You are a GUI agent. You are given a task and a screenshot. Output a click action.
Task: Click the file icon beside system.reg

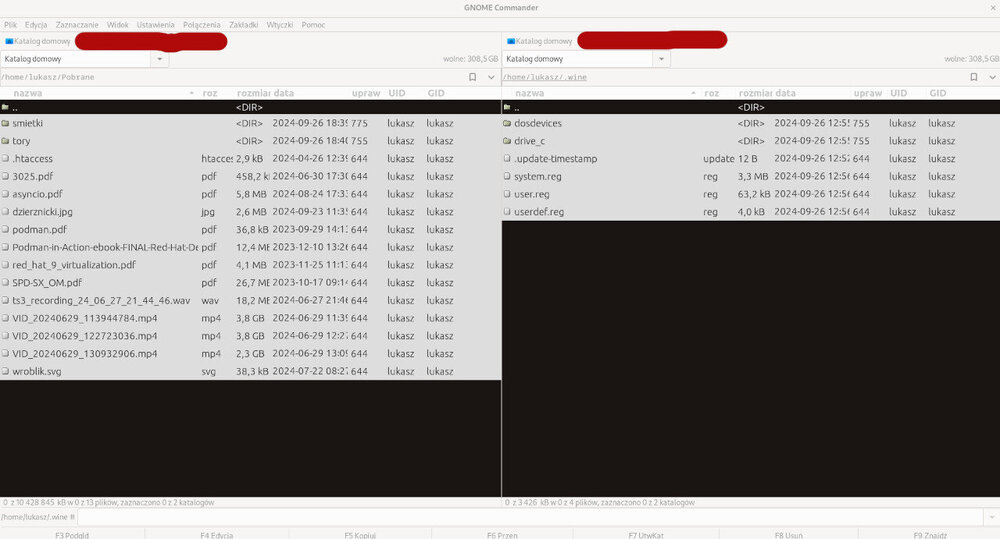tap(507, 176)
